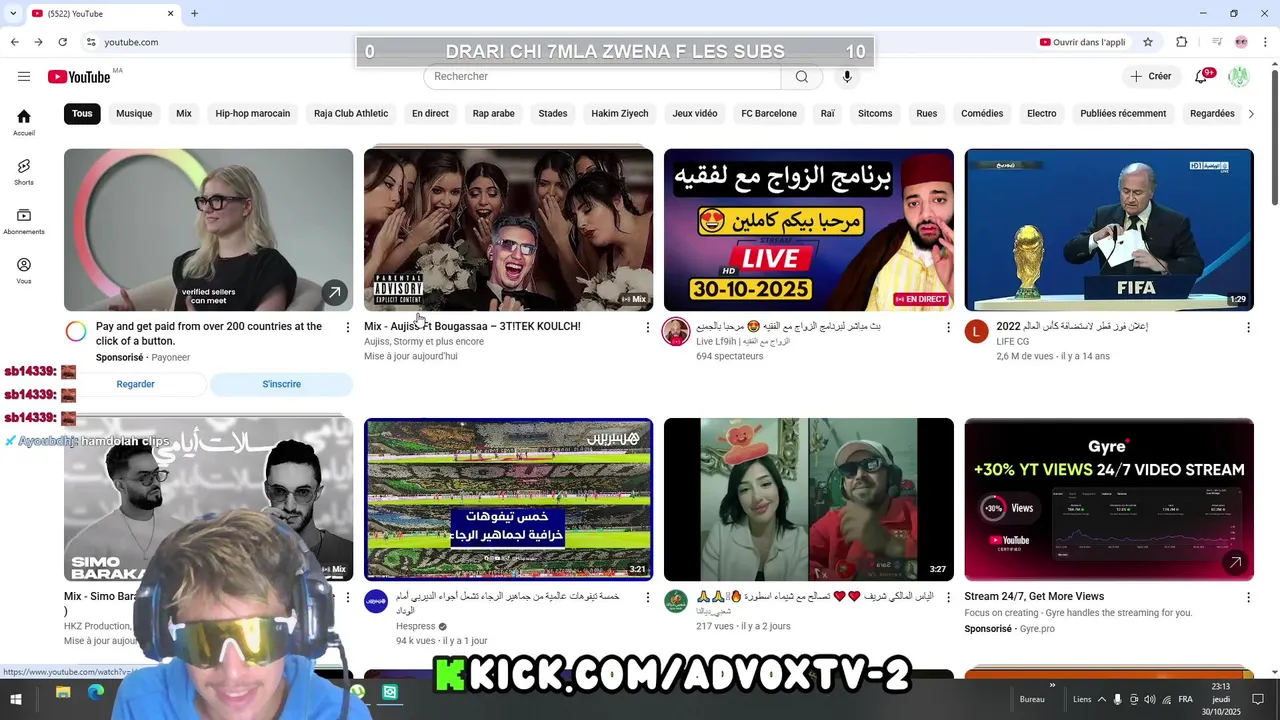The width and height of the screenshot is (1280, 720).
Task: Open the Vous section in the sidebar
Action: click(24, 271)
